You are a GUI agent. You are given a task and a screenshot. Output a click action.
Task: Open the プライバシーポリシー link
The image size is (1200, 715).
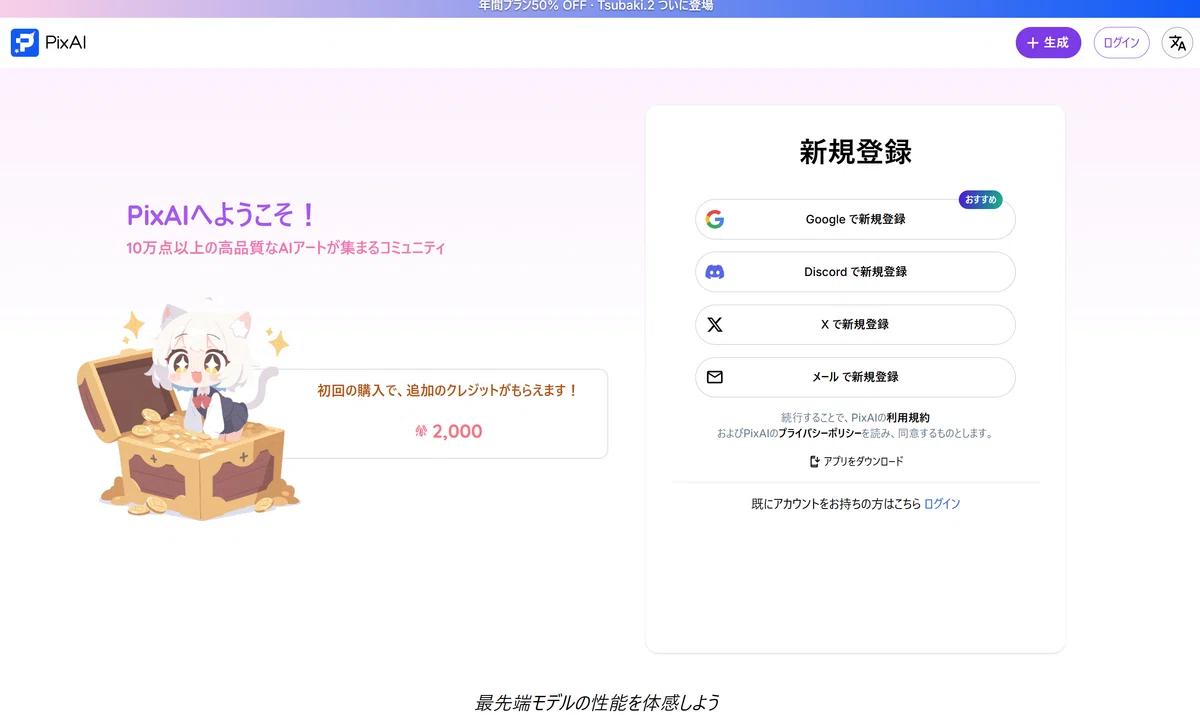[x=820, y=434]
